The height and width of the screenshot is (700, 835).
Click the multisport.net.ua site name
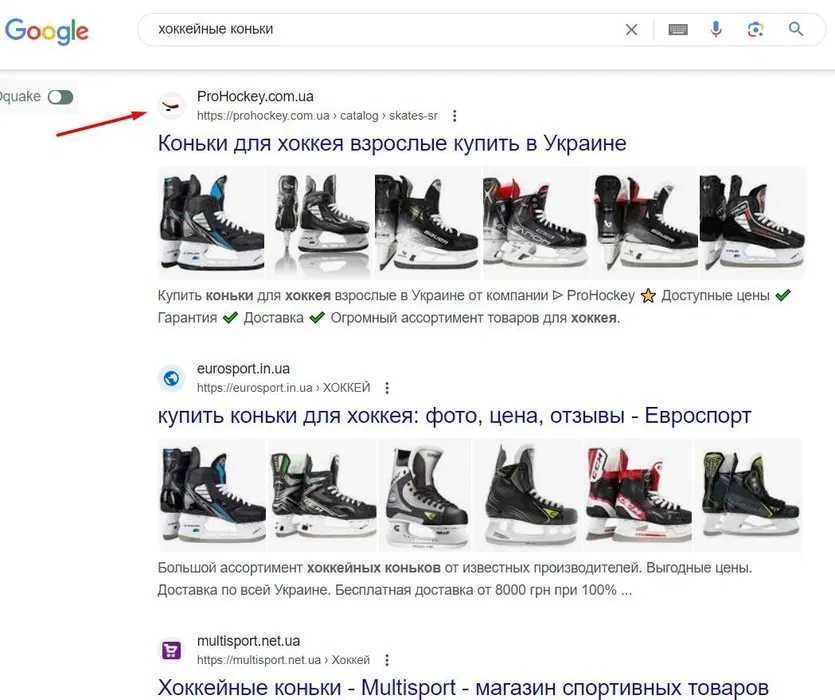click(249, 641)
